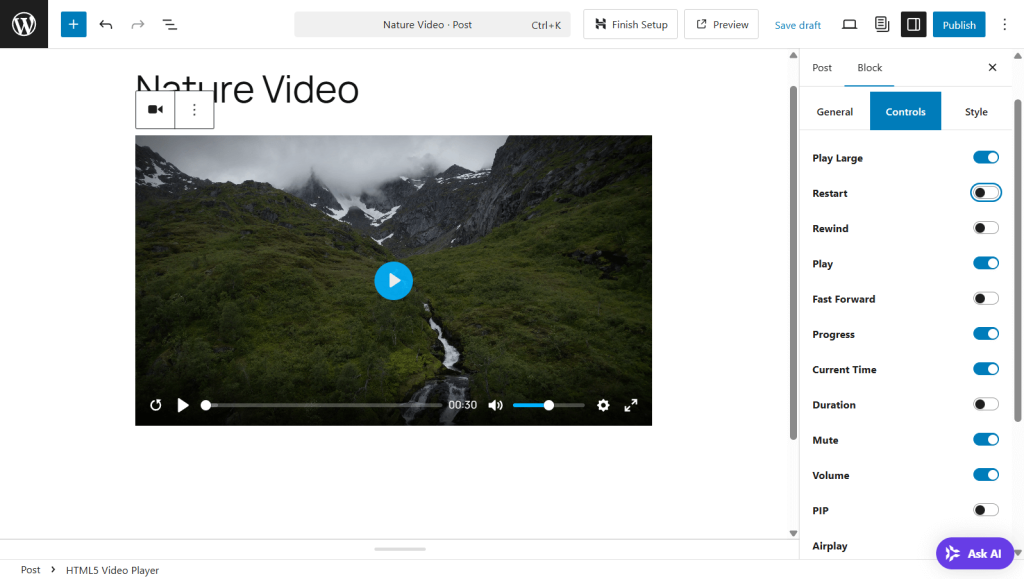Click the video camera icon in block toolbar
Viewport: 1024px width, 579px height.
click(x=155, y=110)
